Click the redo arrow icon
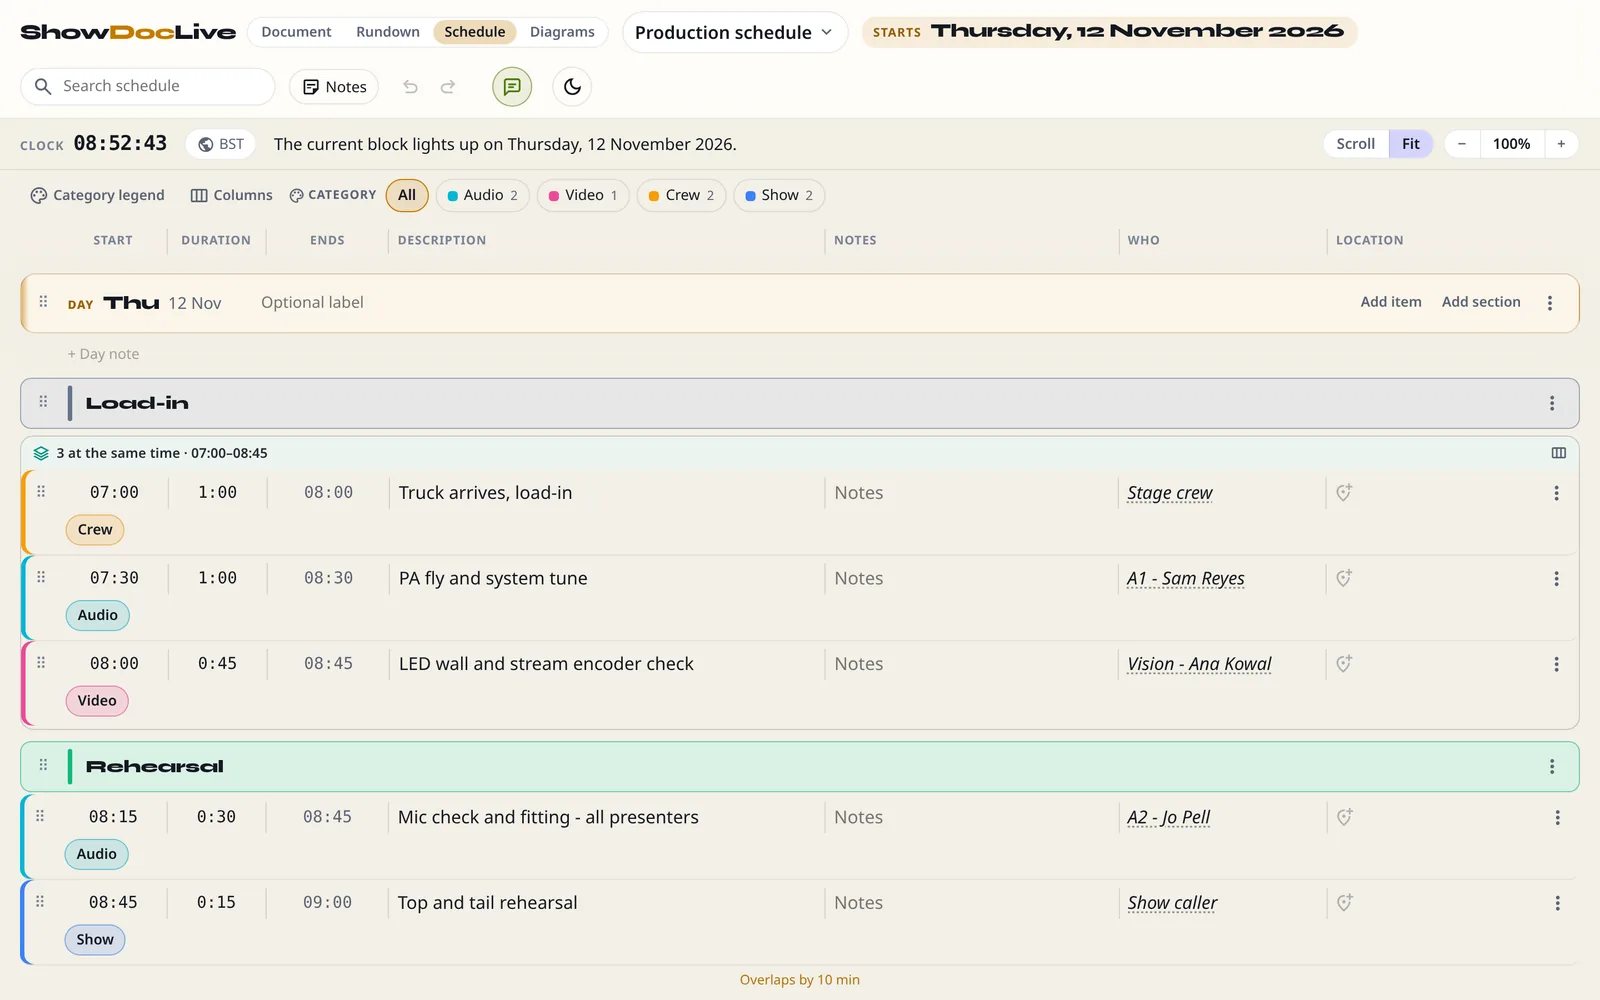Viewport: 1600px width, 1000px height. tap(448, 87)
